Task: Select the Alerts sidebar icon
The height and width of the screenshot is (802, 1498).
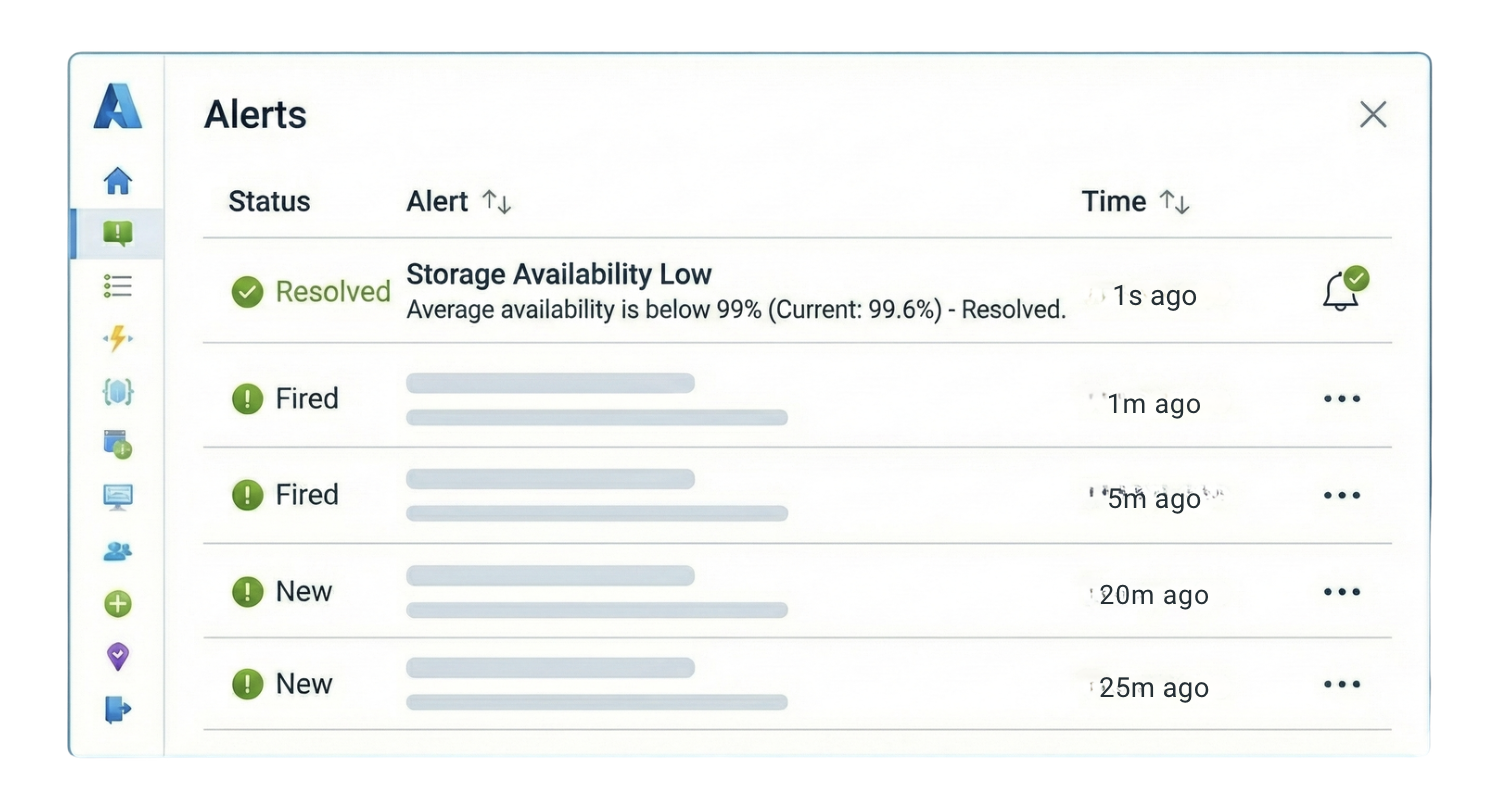Action: (x=117, y=233)
